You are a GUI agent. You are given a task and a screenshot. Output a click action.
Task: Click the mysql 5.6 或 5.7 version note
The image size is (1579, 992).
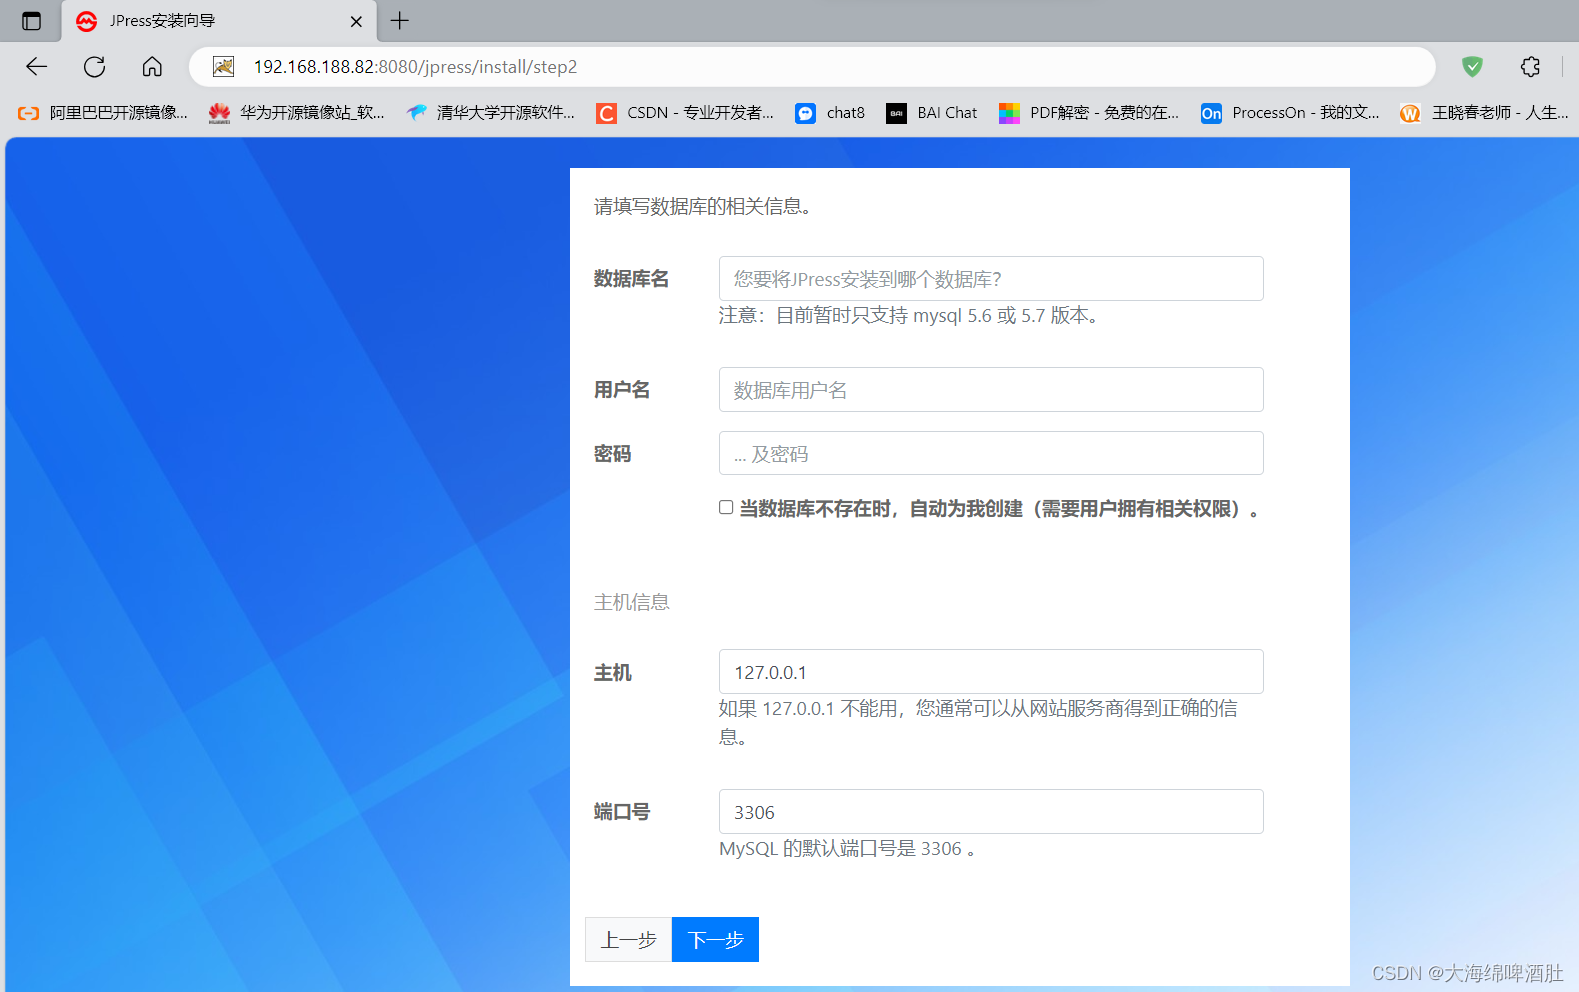(x=910, y=316)
